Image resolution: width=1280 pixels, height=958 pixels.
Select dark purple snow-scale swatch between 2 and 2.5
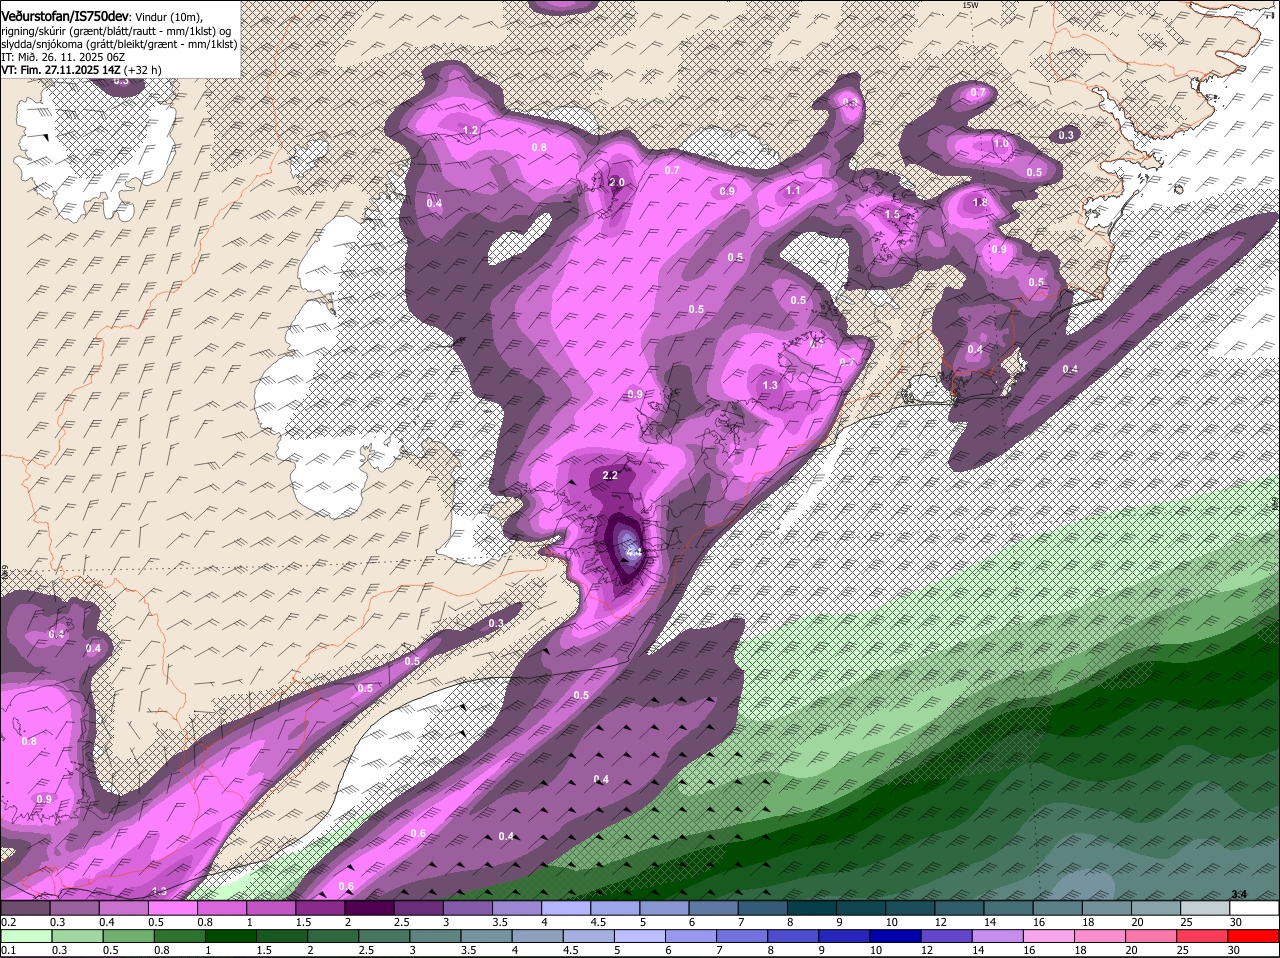tap(369, 908)
